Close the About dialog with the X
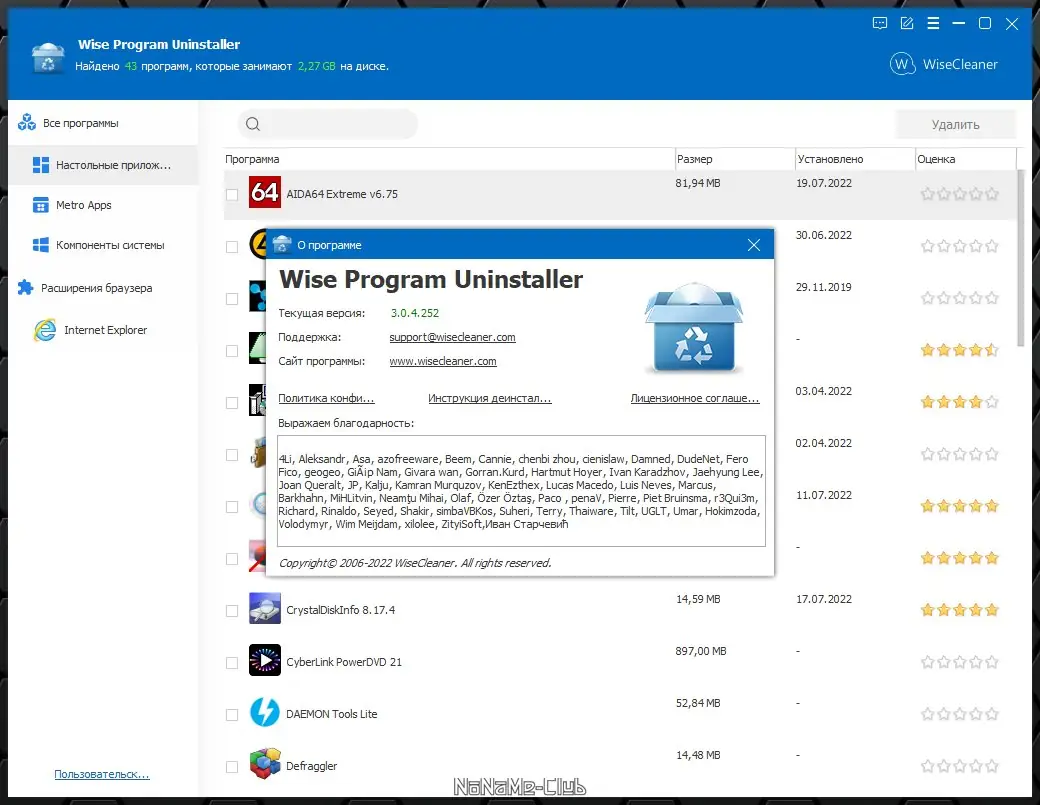This screenshot has height=805, width=1040. [753, 245]
